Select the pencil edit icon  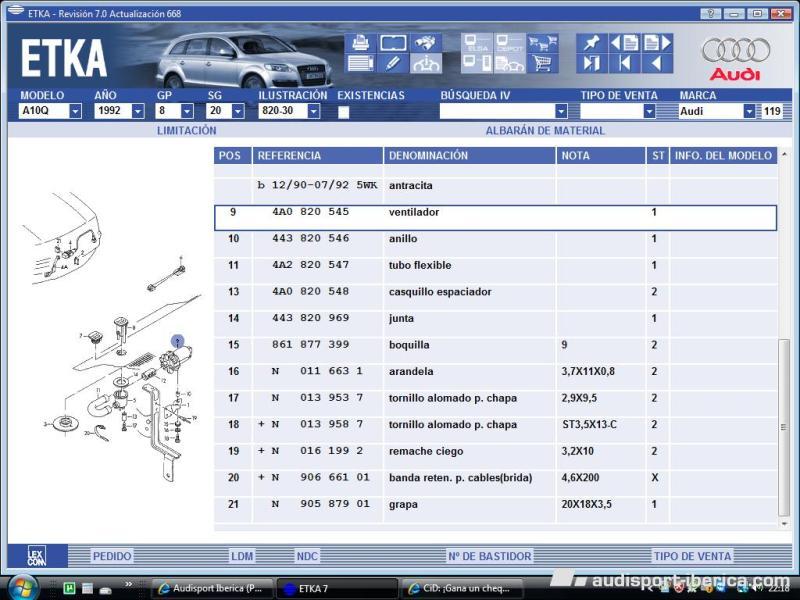393,64
